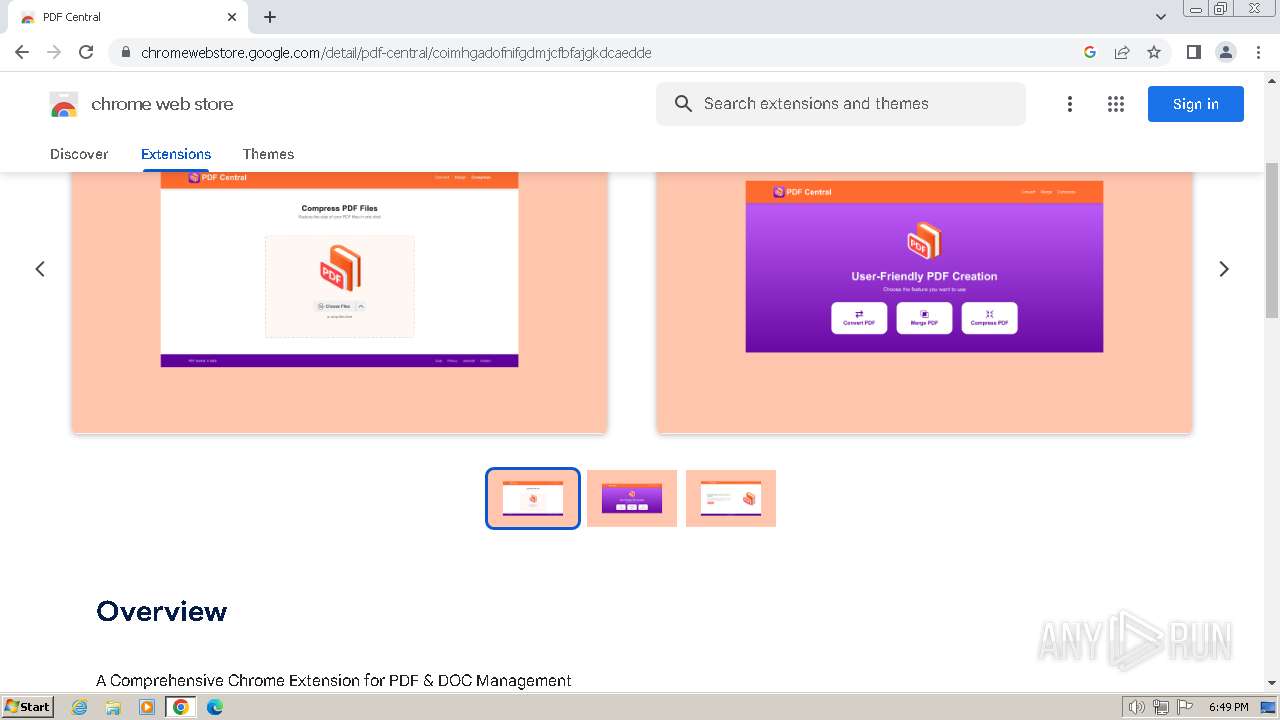The image size is (1280, 720).
Task: Open the browser side panel
Action: click(x=1193, y=52)
